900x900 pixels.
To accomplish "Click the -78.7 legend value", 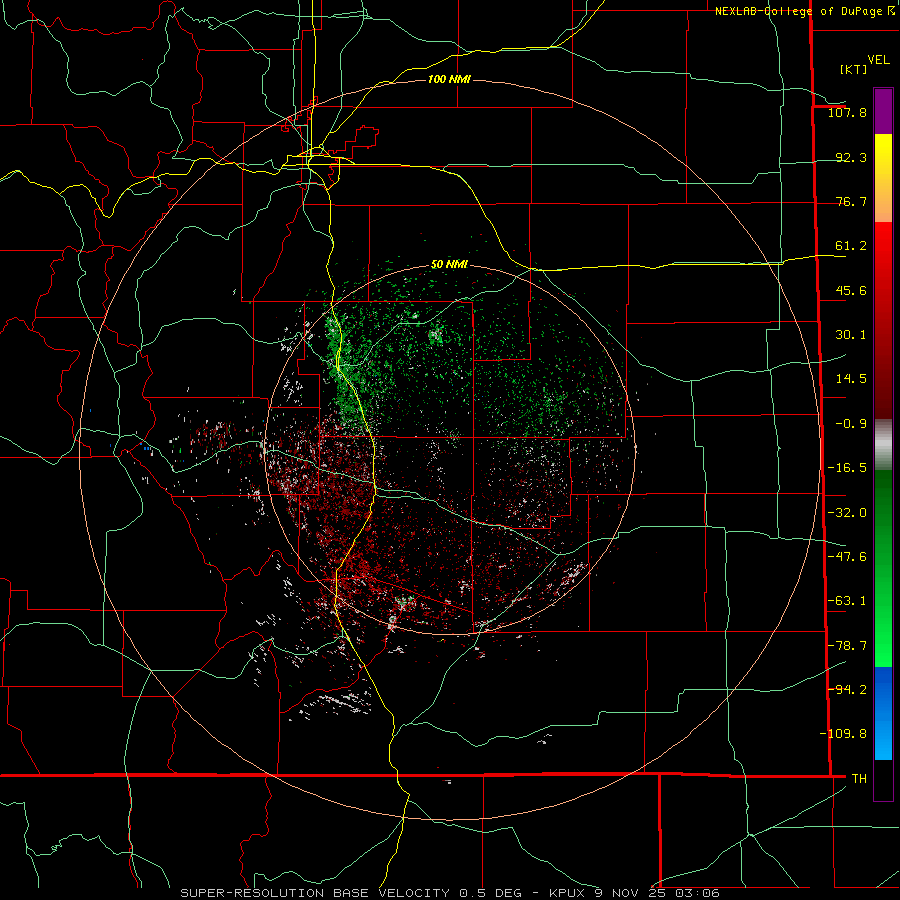I will (847, 646).
